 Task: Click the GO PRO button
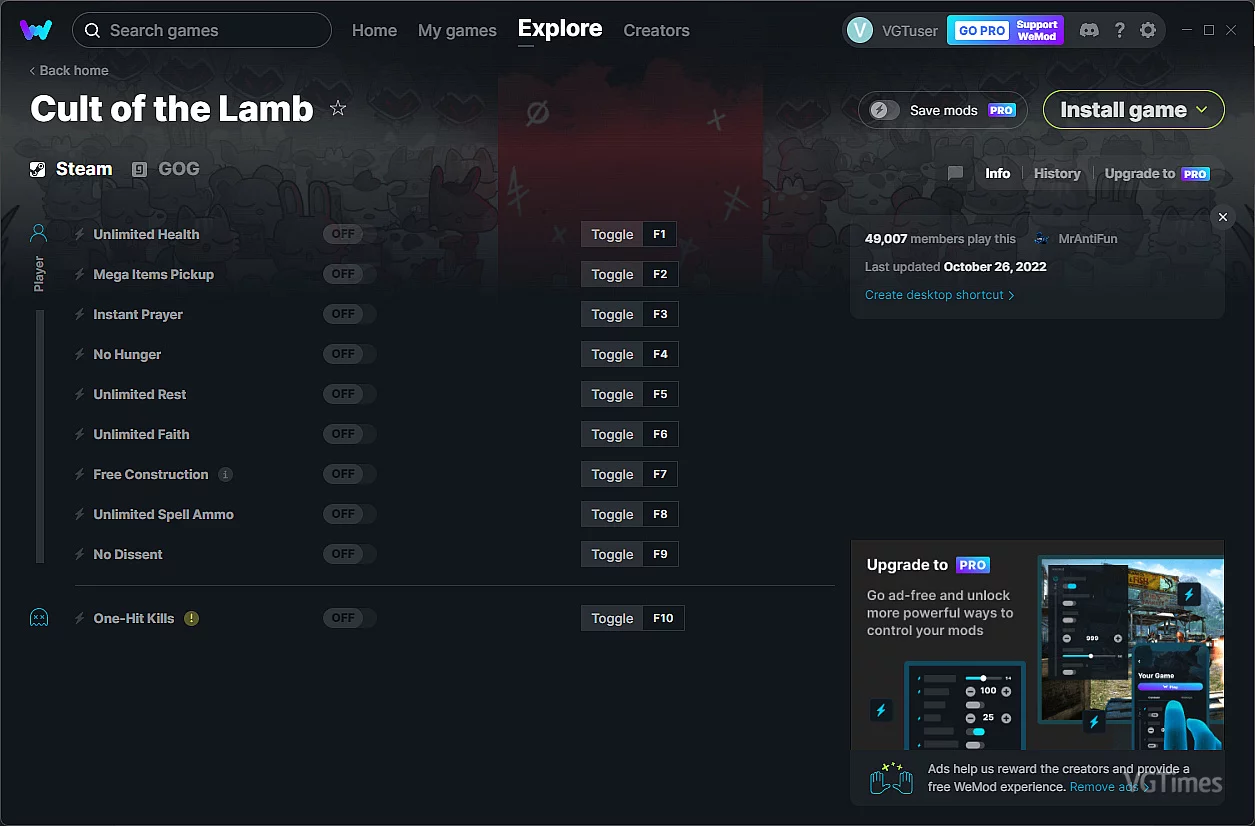click(982, 31)
